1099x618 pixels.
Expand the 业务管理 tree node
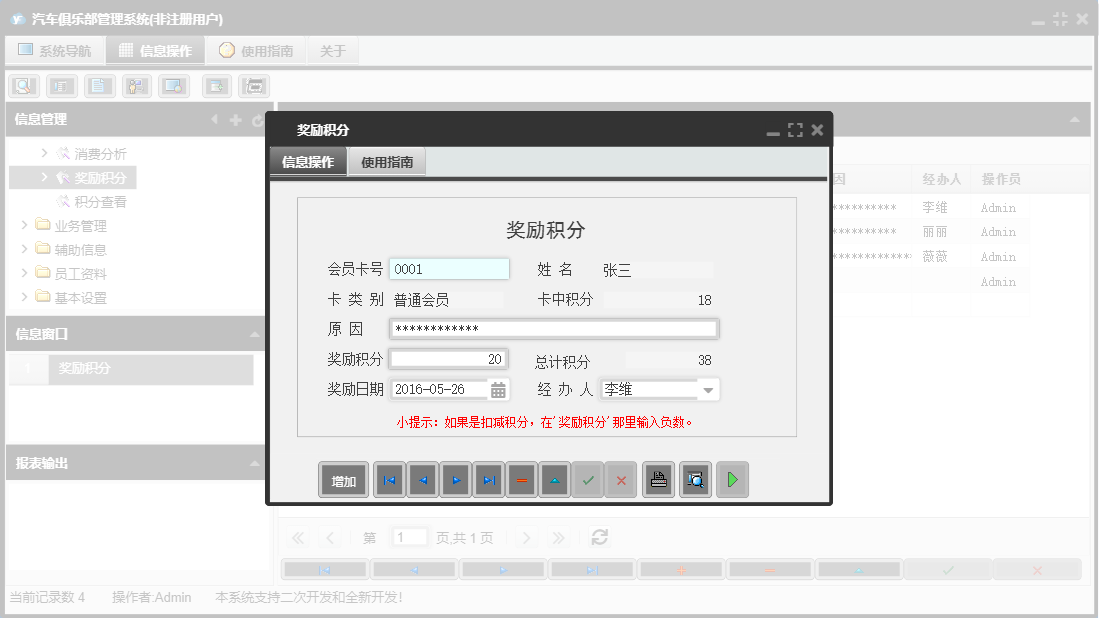coord(24,224)
